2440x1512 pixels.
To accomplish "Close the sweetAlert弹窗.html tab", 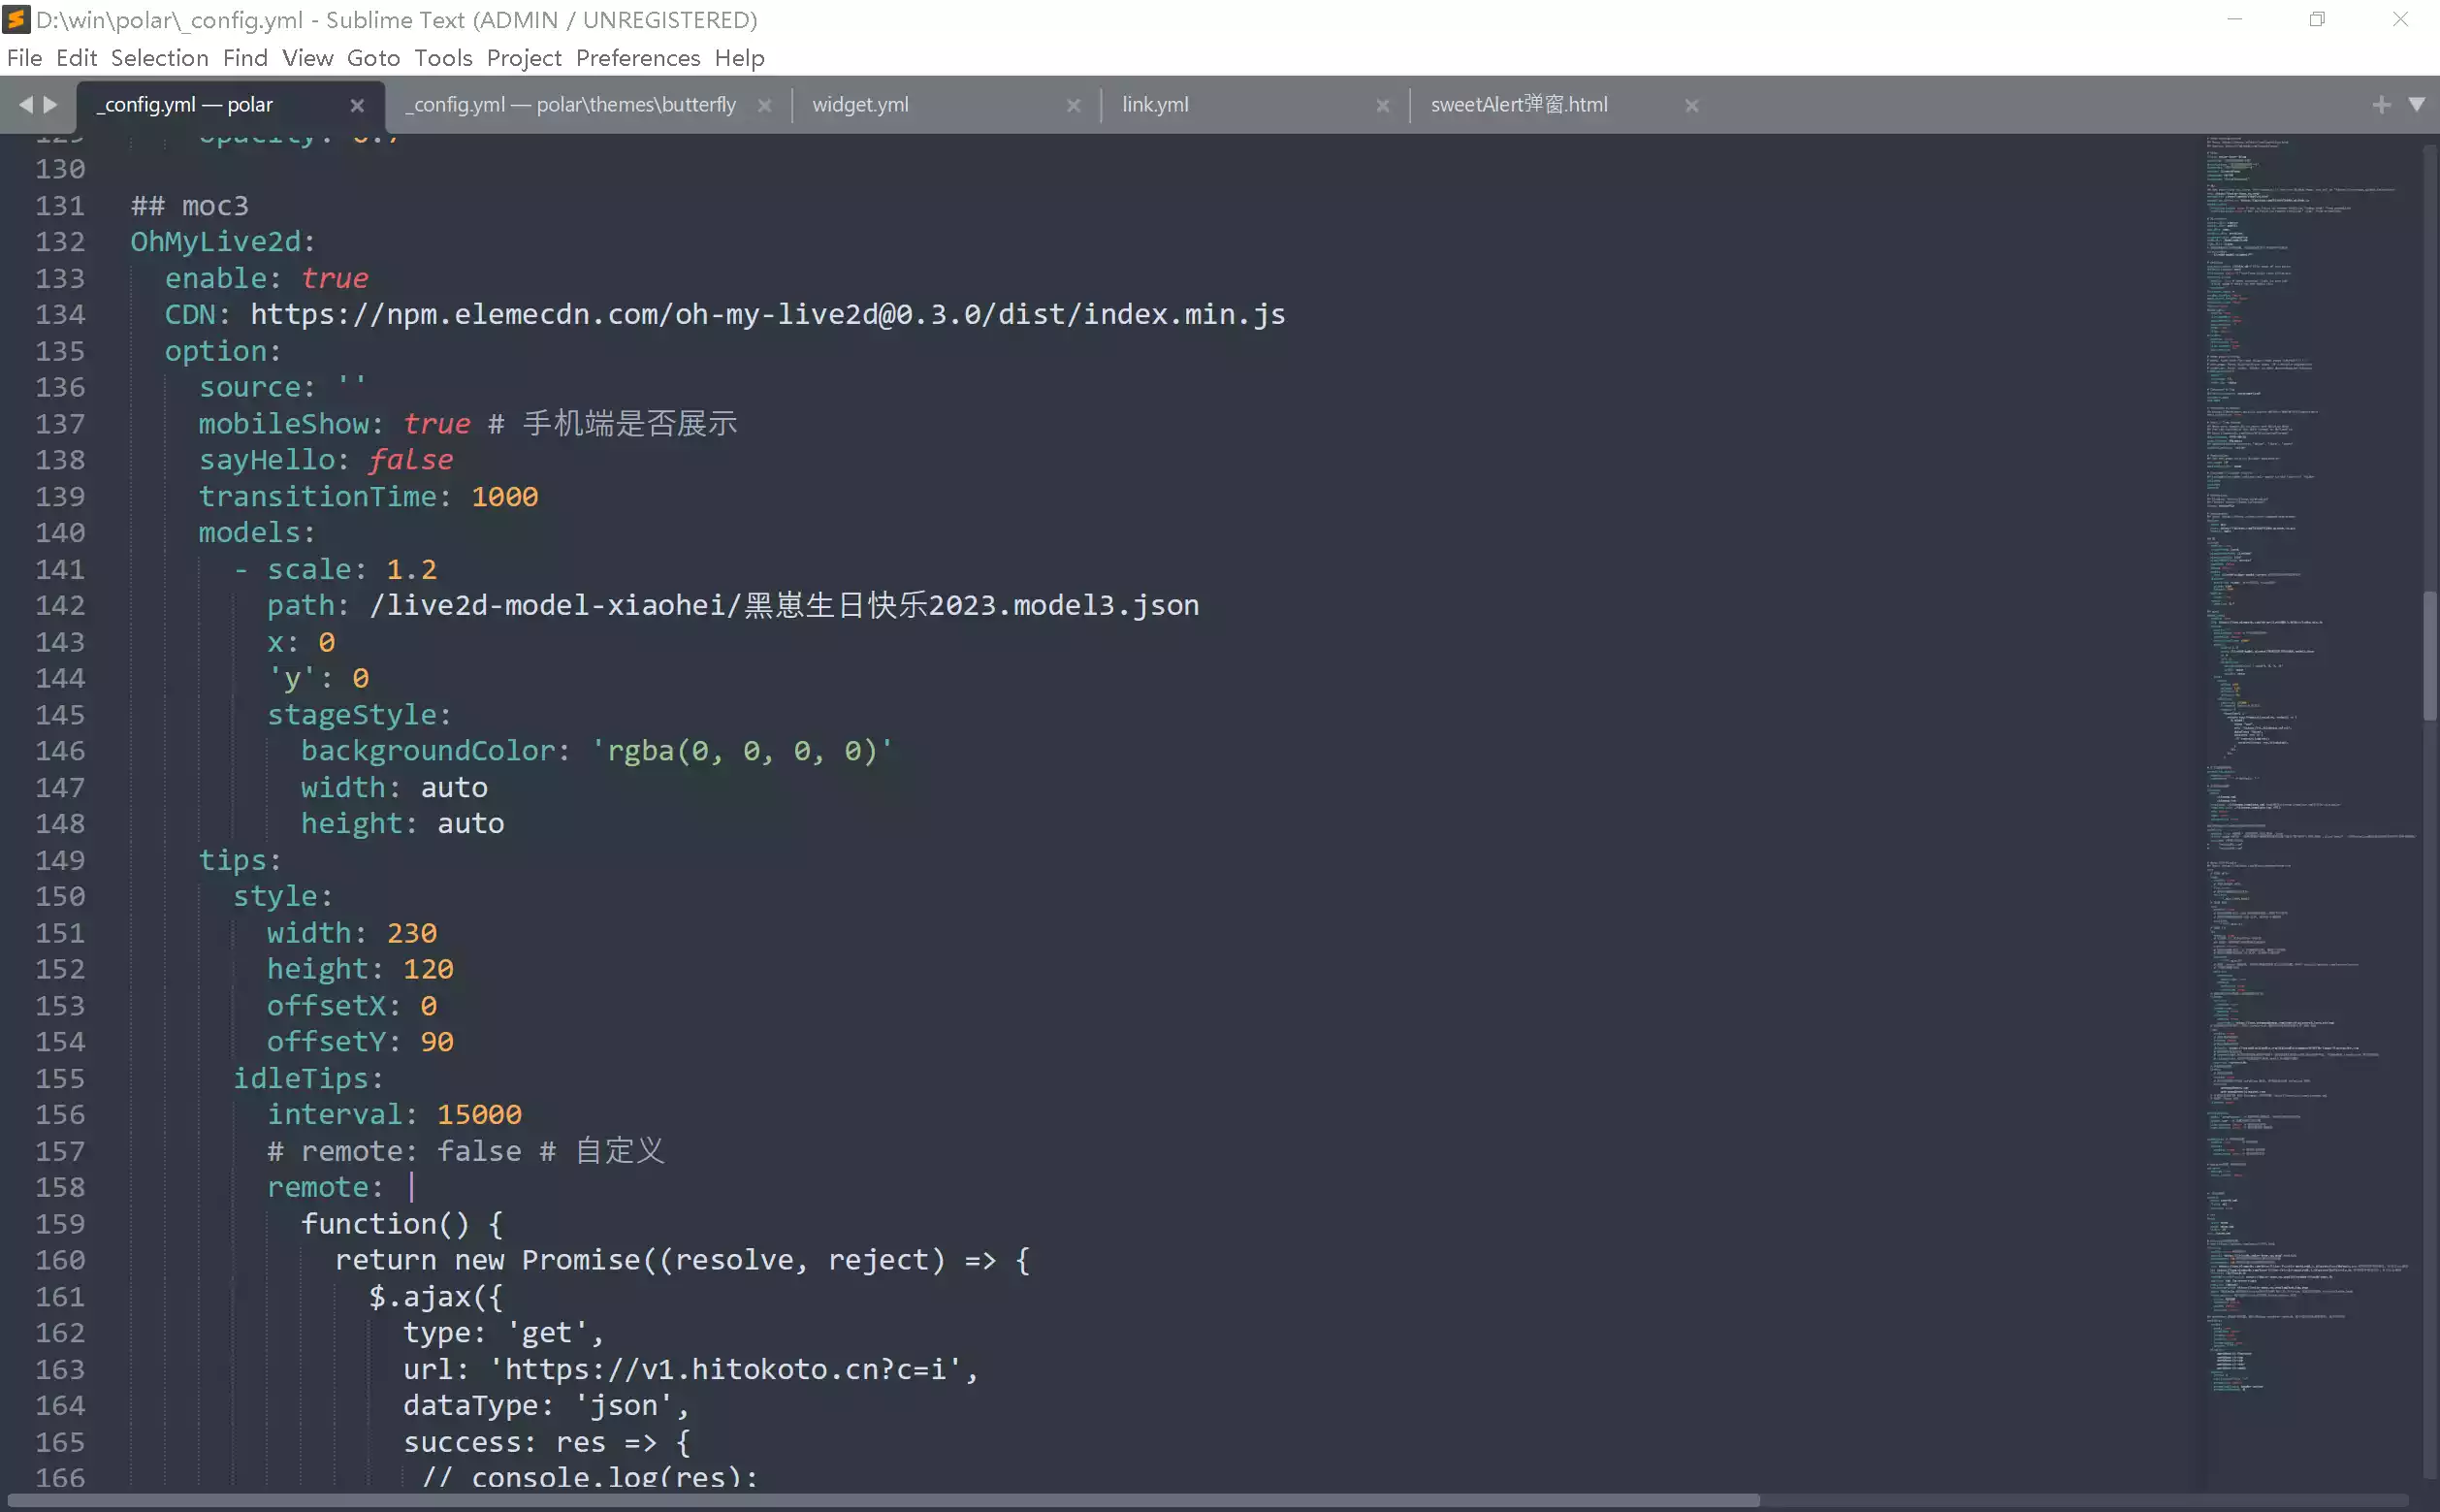I will [x=1691, y=105].
